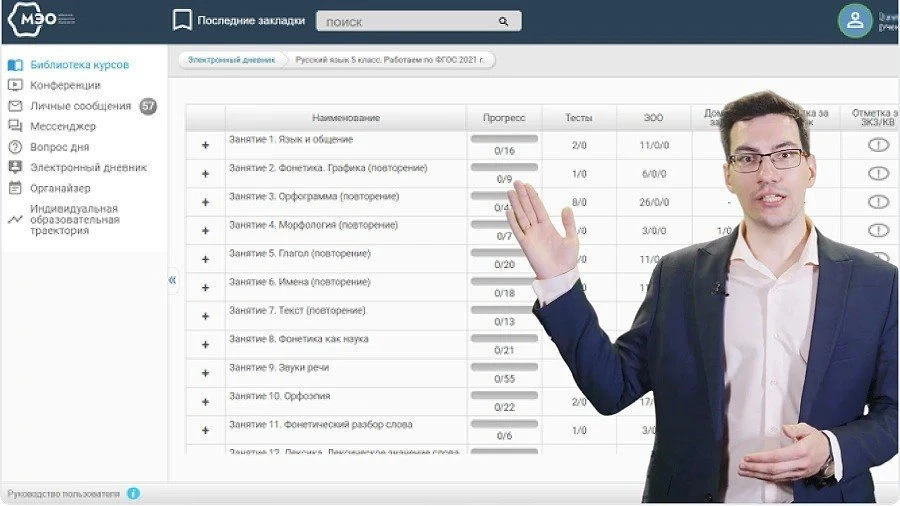Expand Занятие 5. Глагол row with plus
The height and width of the screenshot is (506, 900).
point(206,259)
